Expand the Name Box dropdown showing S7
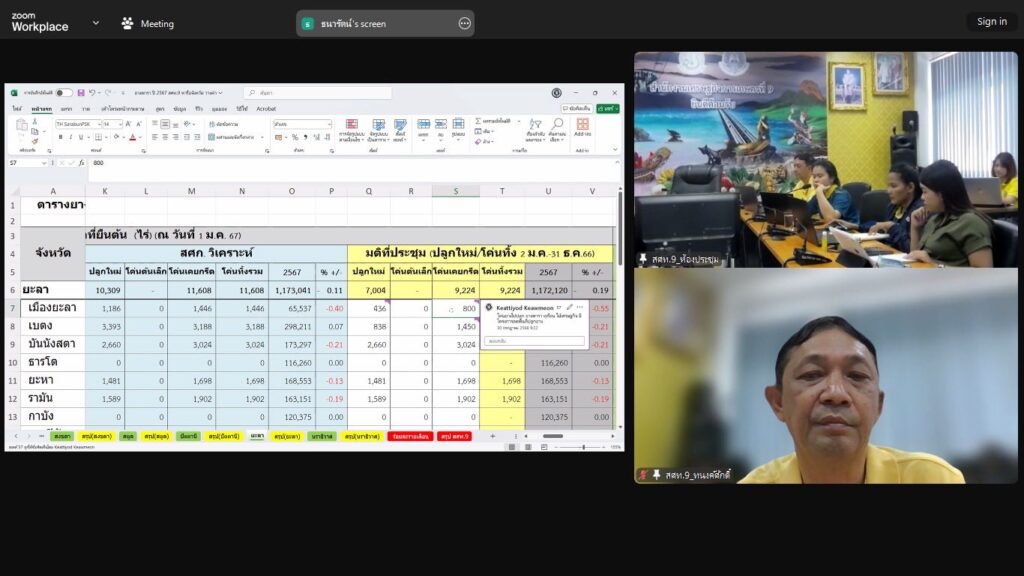1024x576 pixels. [46, 162]
